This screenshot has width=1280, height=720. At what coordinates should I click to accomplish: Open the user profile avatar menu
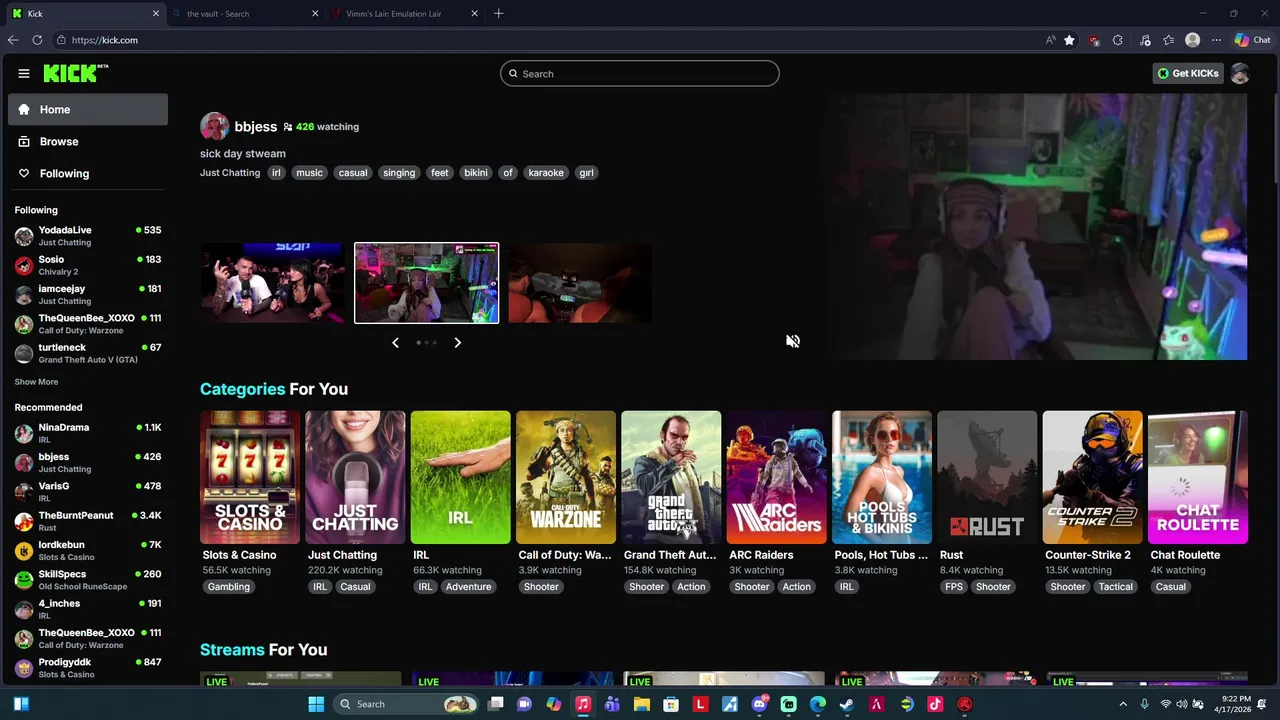(x=1240, y=73)
